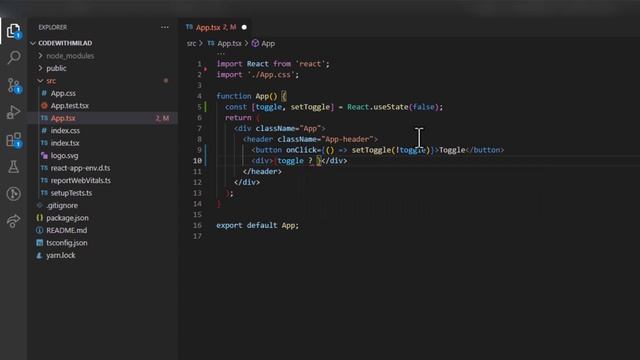Open the Testing flask icon

point(13,167)
